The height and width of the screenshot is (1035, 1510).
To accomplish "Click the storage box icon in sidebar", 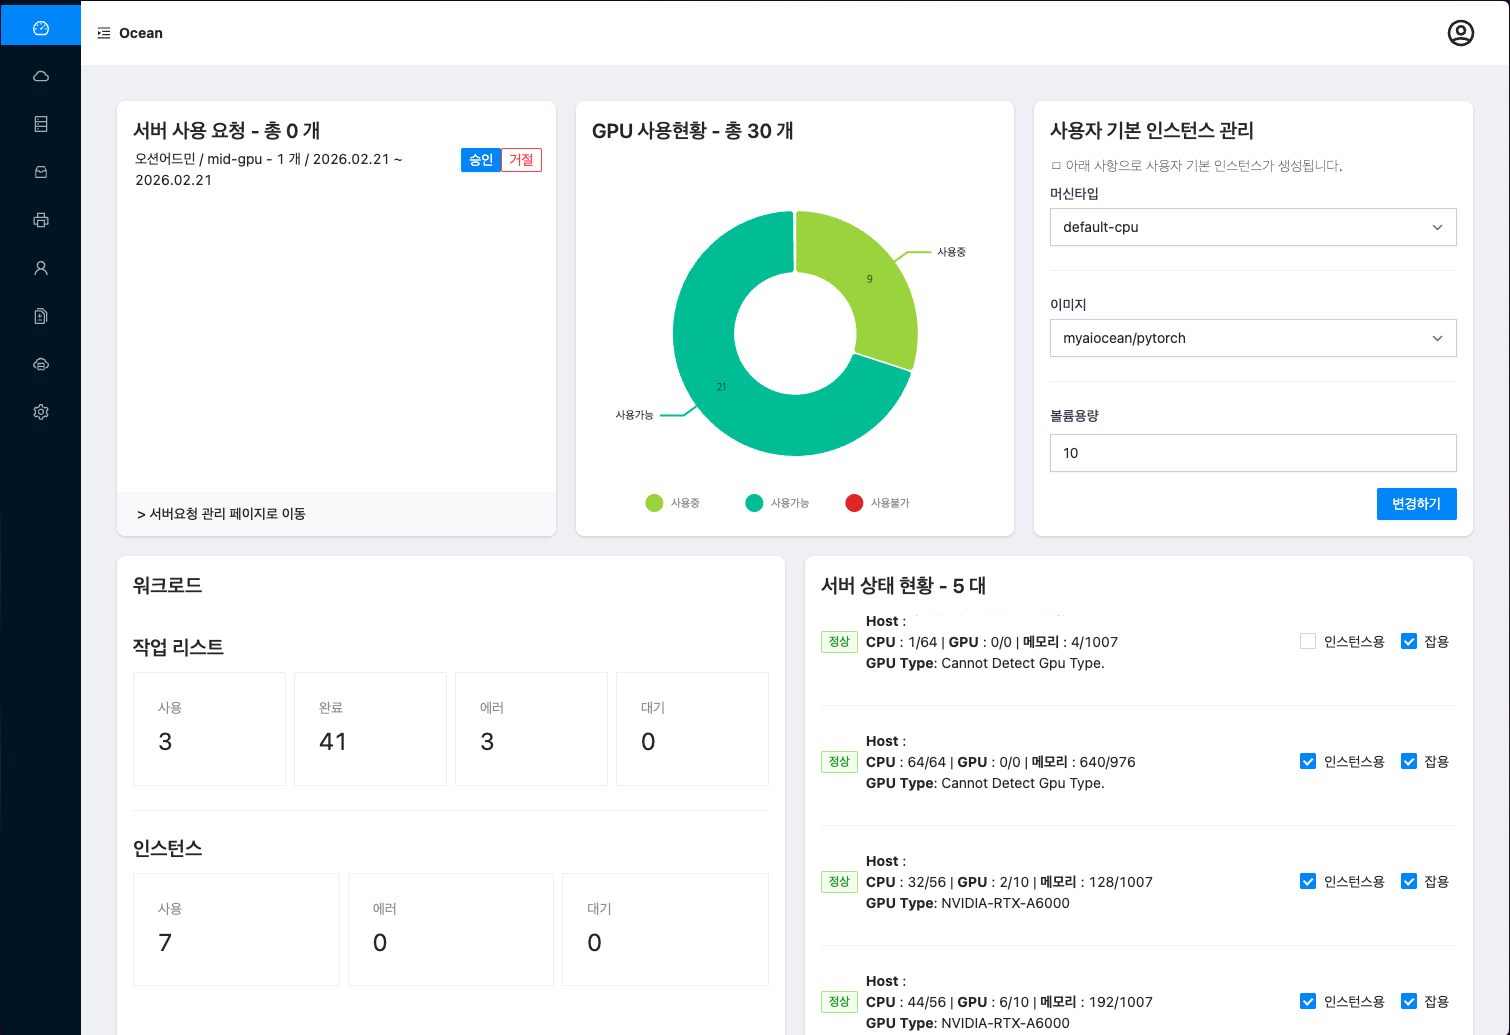I will (x=41, y=172).
